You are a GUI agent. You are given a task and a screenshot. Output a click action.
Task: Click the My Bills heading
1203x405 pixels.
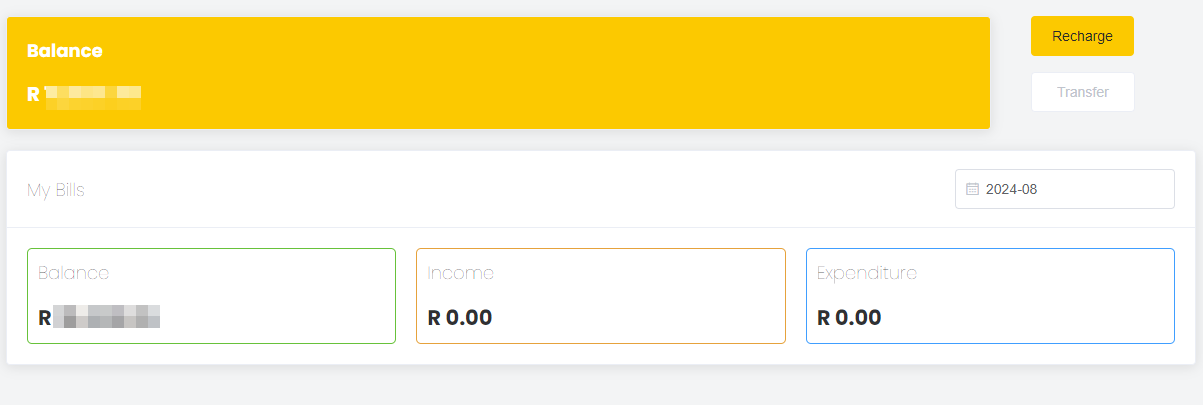[x=56, y=190]
